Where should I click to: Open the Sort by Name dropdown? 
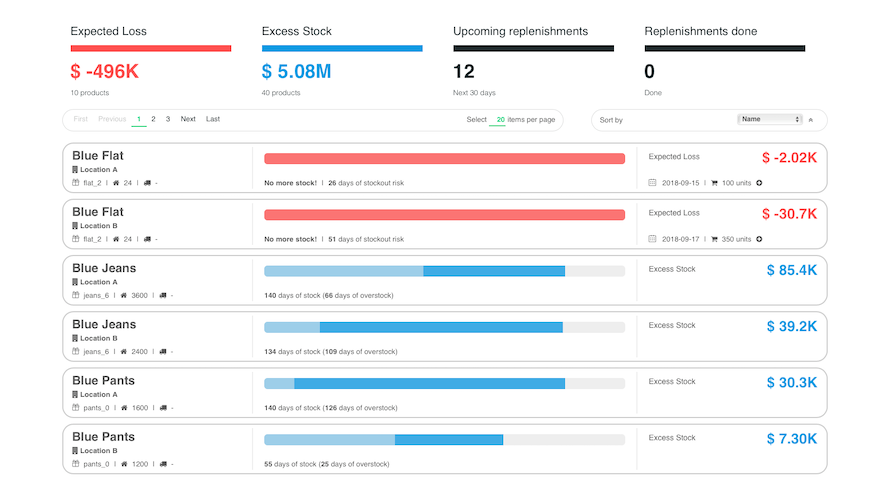[x=769, y=119]
